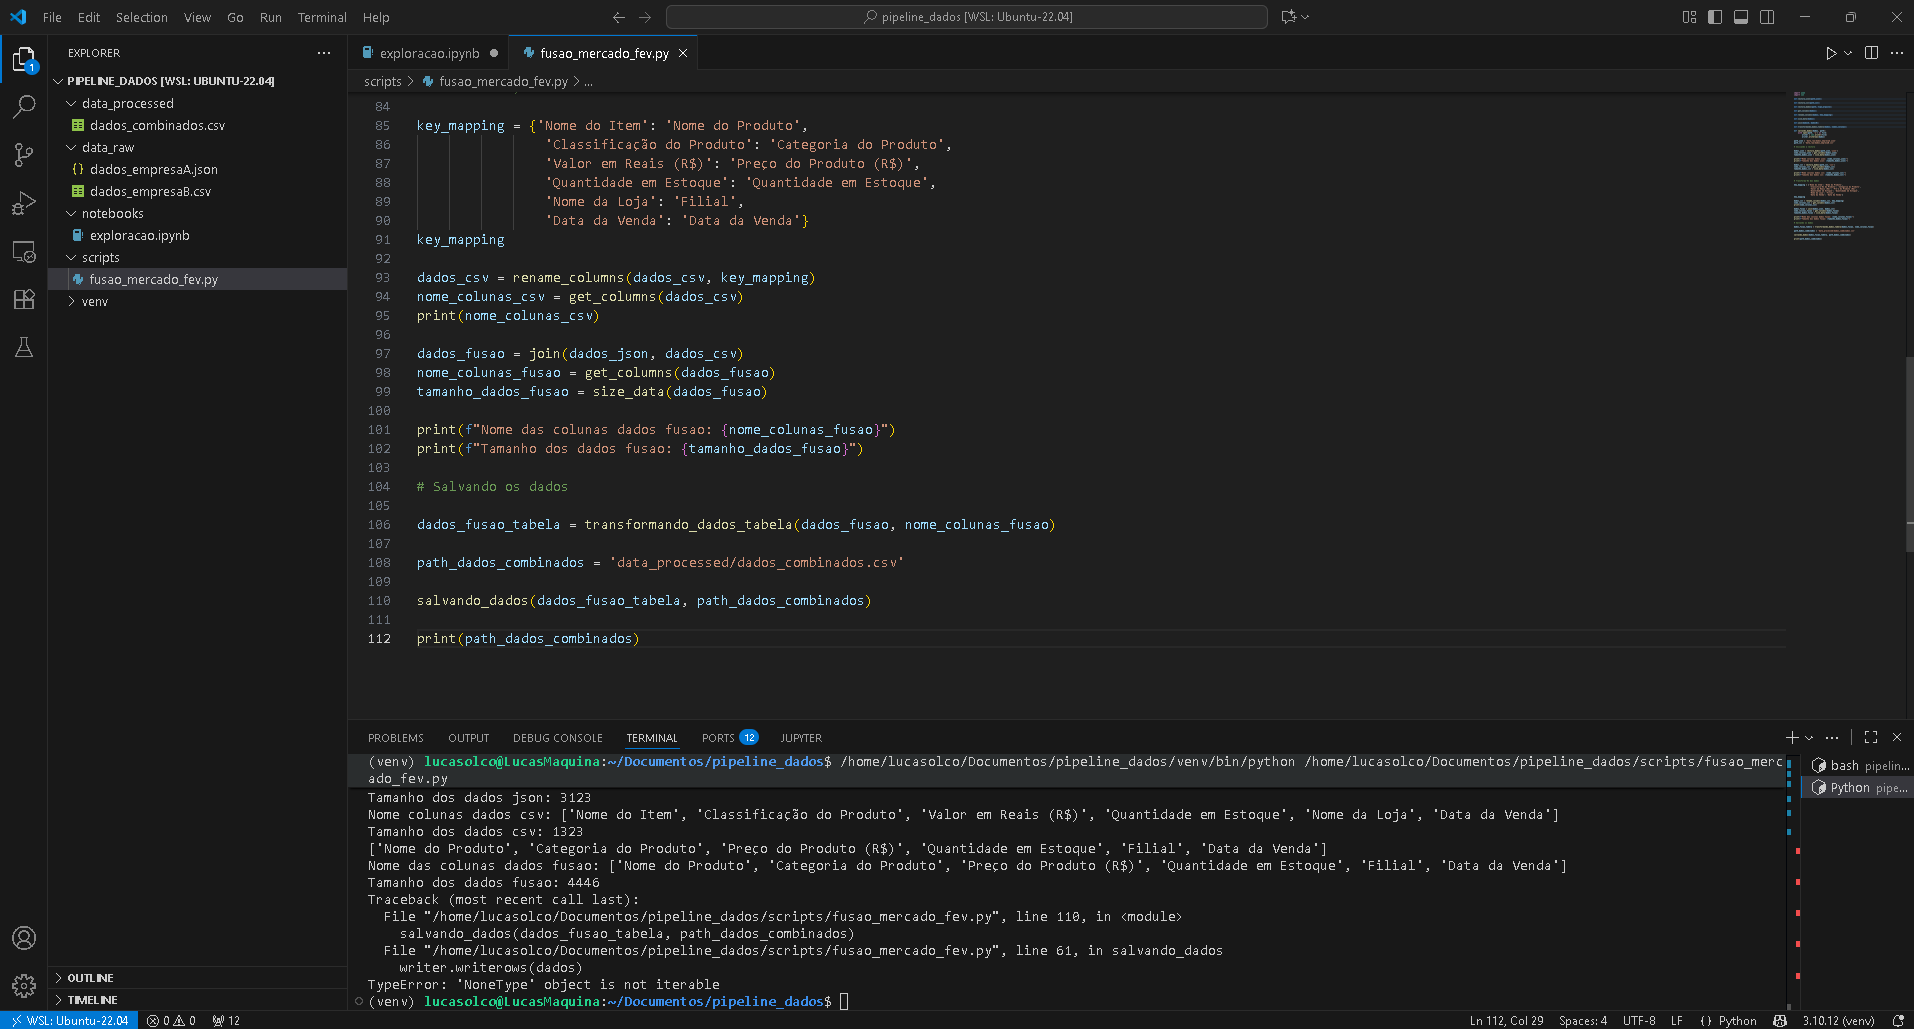Open editor More Actions ellipsis

coord(1897,53)
